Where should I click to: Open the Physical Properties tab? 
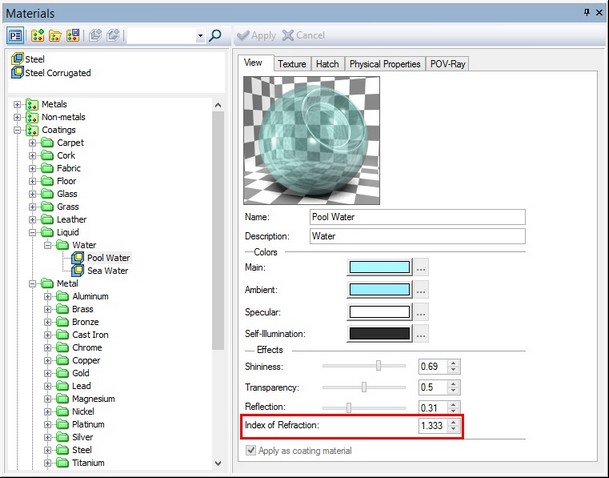[384, 64]
